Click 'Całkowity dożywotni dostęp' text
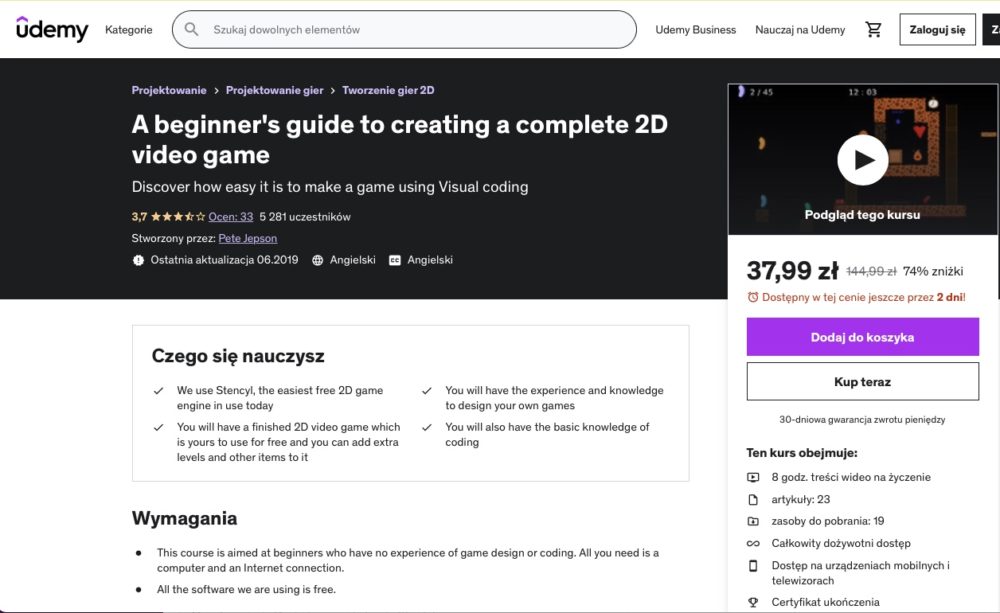This screenshot has width=1000, height=613. tap(841, 543)
